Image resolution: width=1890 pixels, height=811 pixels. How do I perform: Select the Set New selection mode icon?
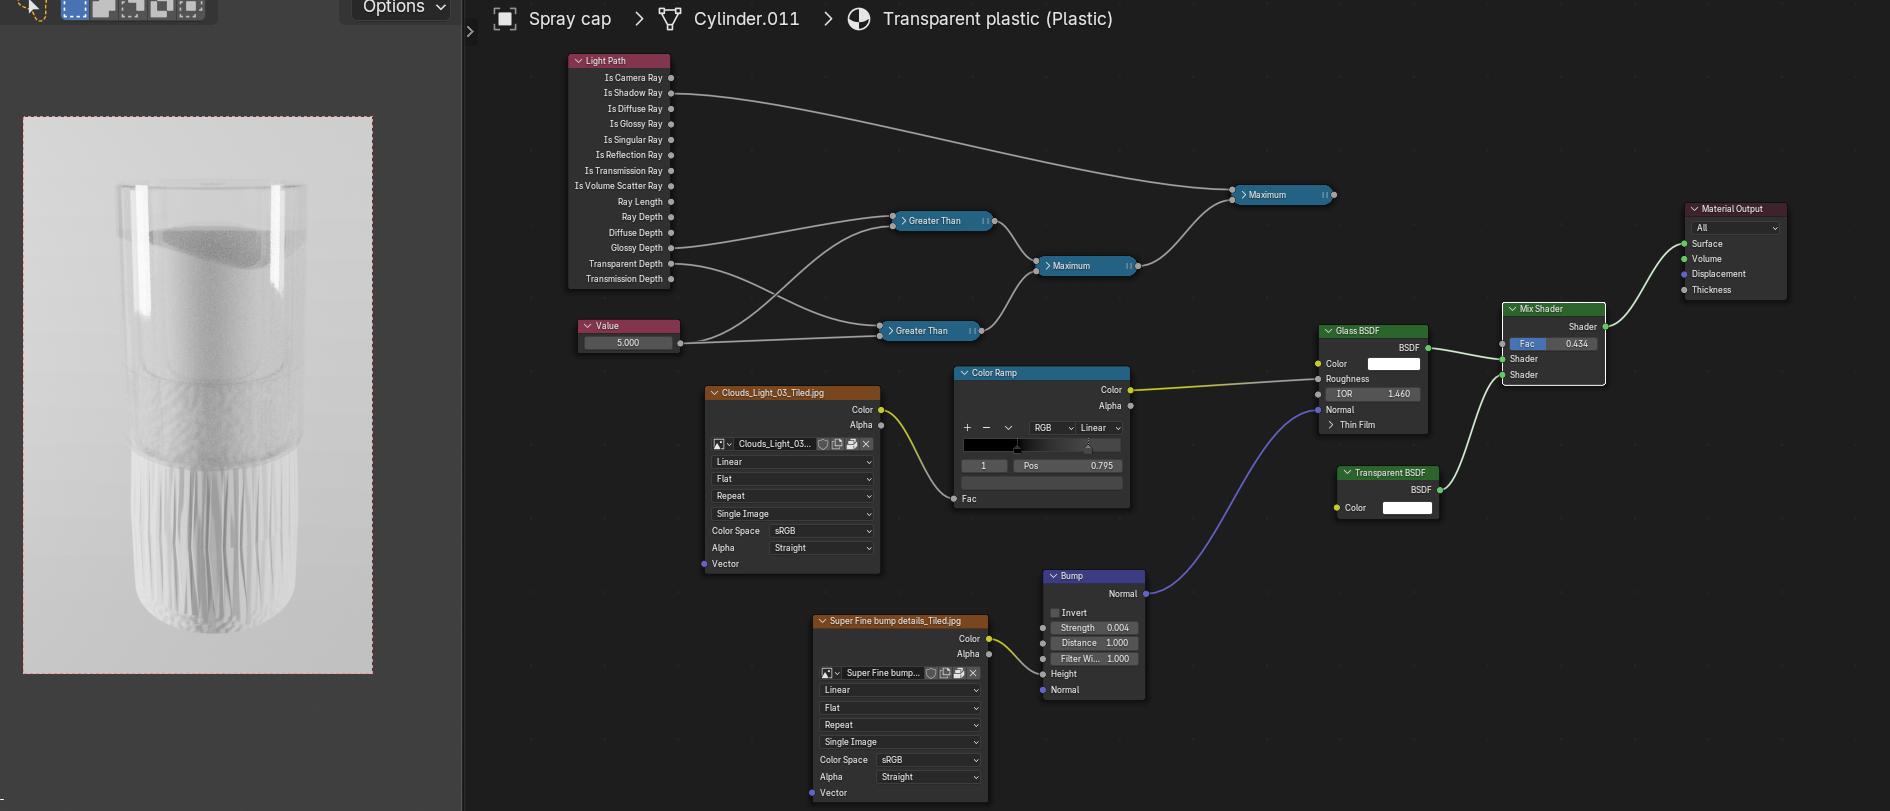(75, 8)
